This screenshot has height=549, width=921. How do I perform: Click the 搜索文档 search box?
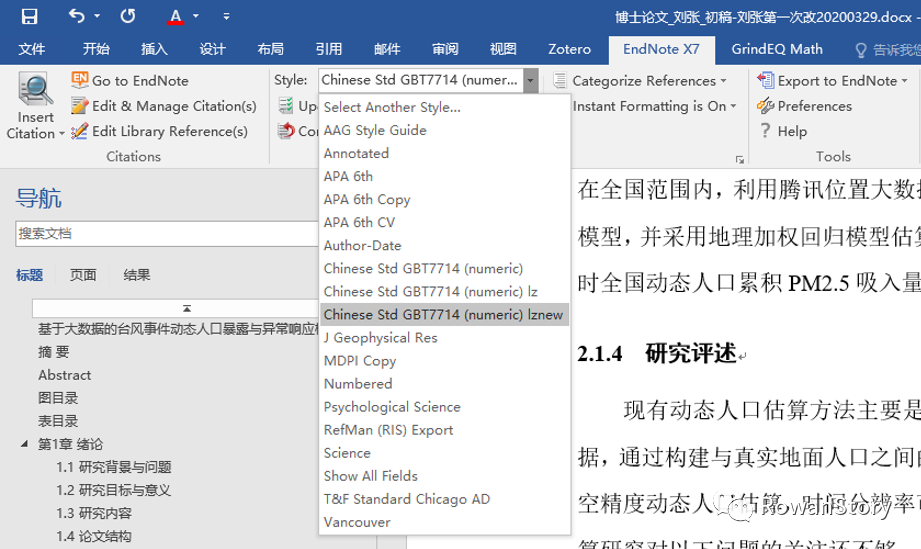167,234
